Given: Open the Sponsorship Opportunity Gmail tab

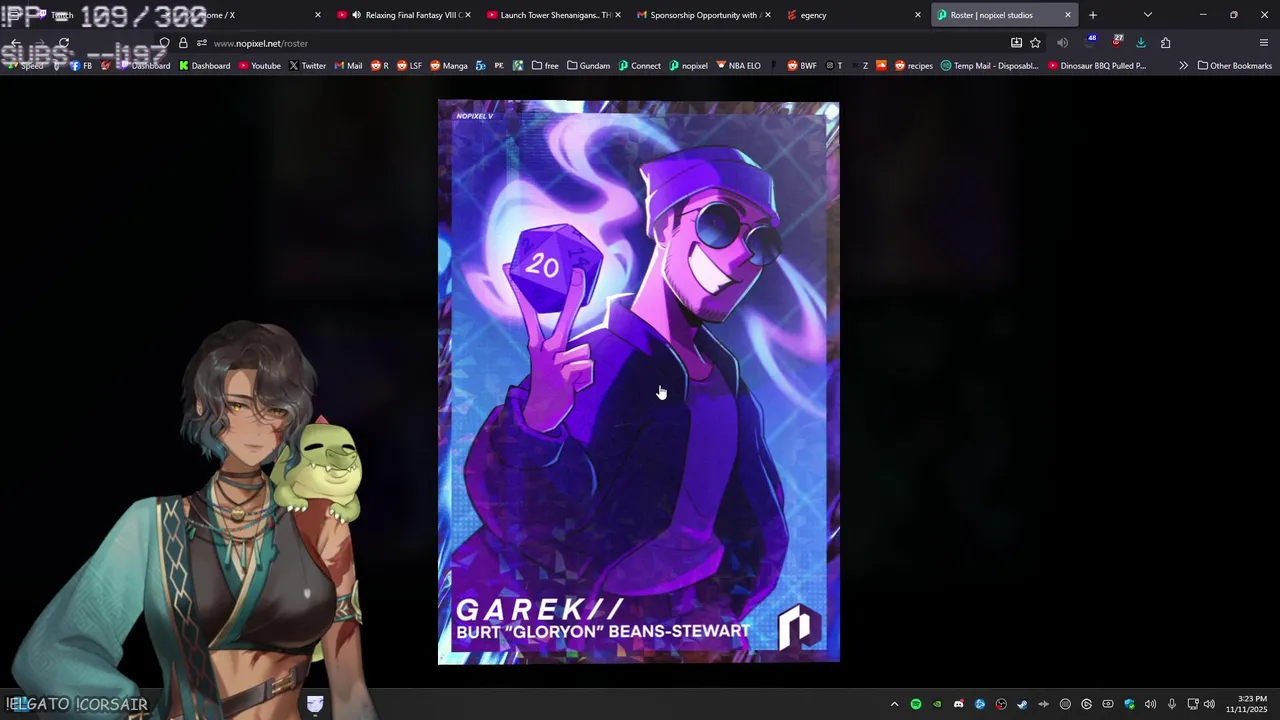Looking at the screenshot, I should click(703, 15).
